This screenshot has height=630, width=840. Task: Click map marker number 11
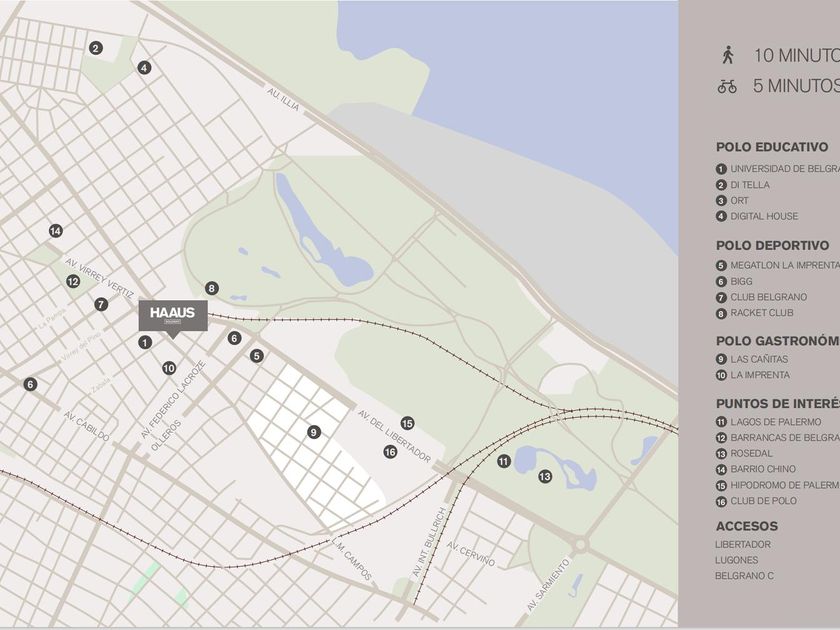pos(504,461)
